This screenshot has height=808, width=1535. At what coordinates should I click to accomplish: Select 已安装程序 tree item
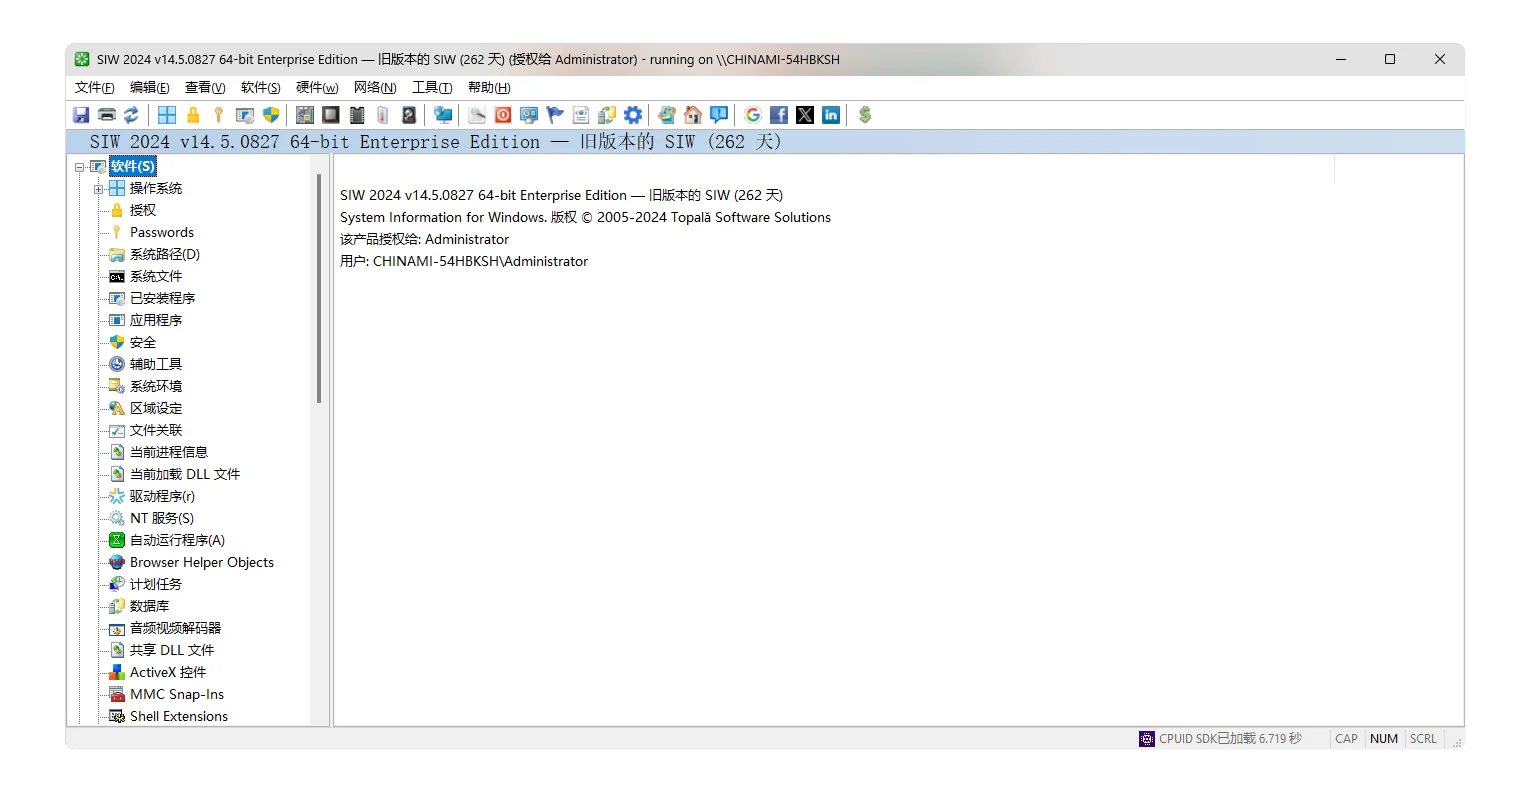162,298
